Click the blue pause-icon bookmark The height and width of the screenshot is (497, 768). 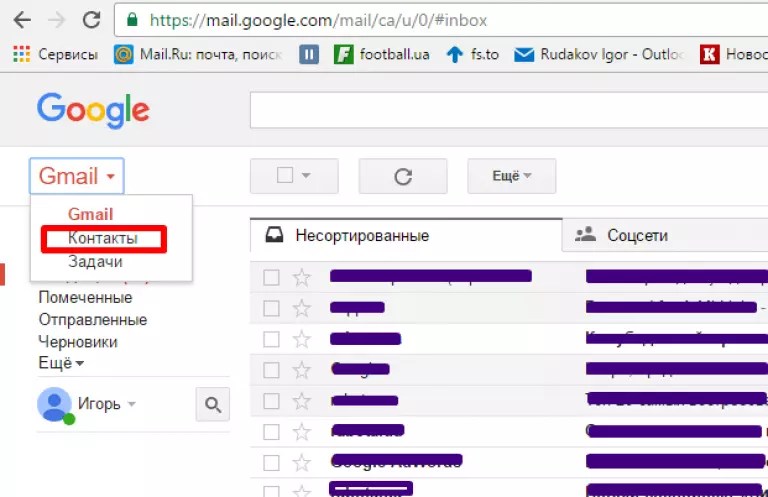click(x=309, y=54)
